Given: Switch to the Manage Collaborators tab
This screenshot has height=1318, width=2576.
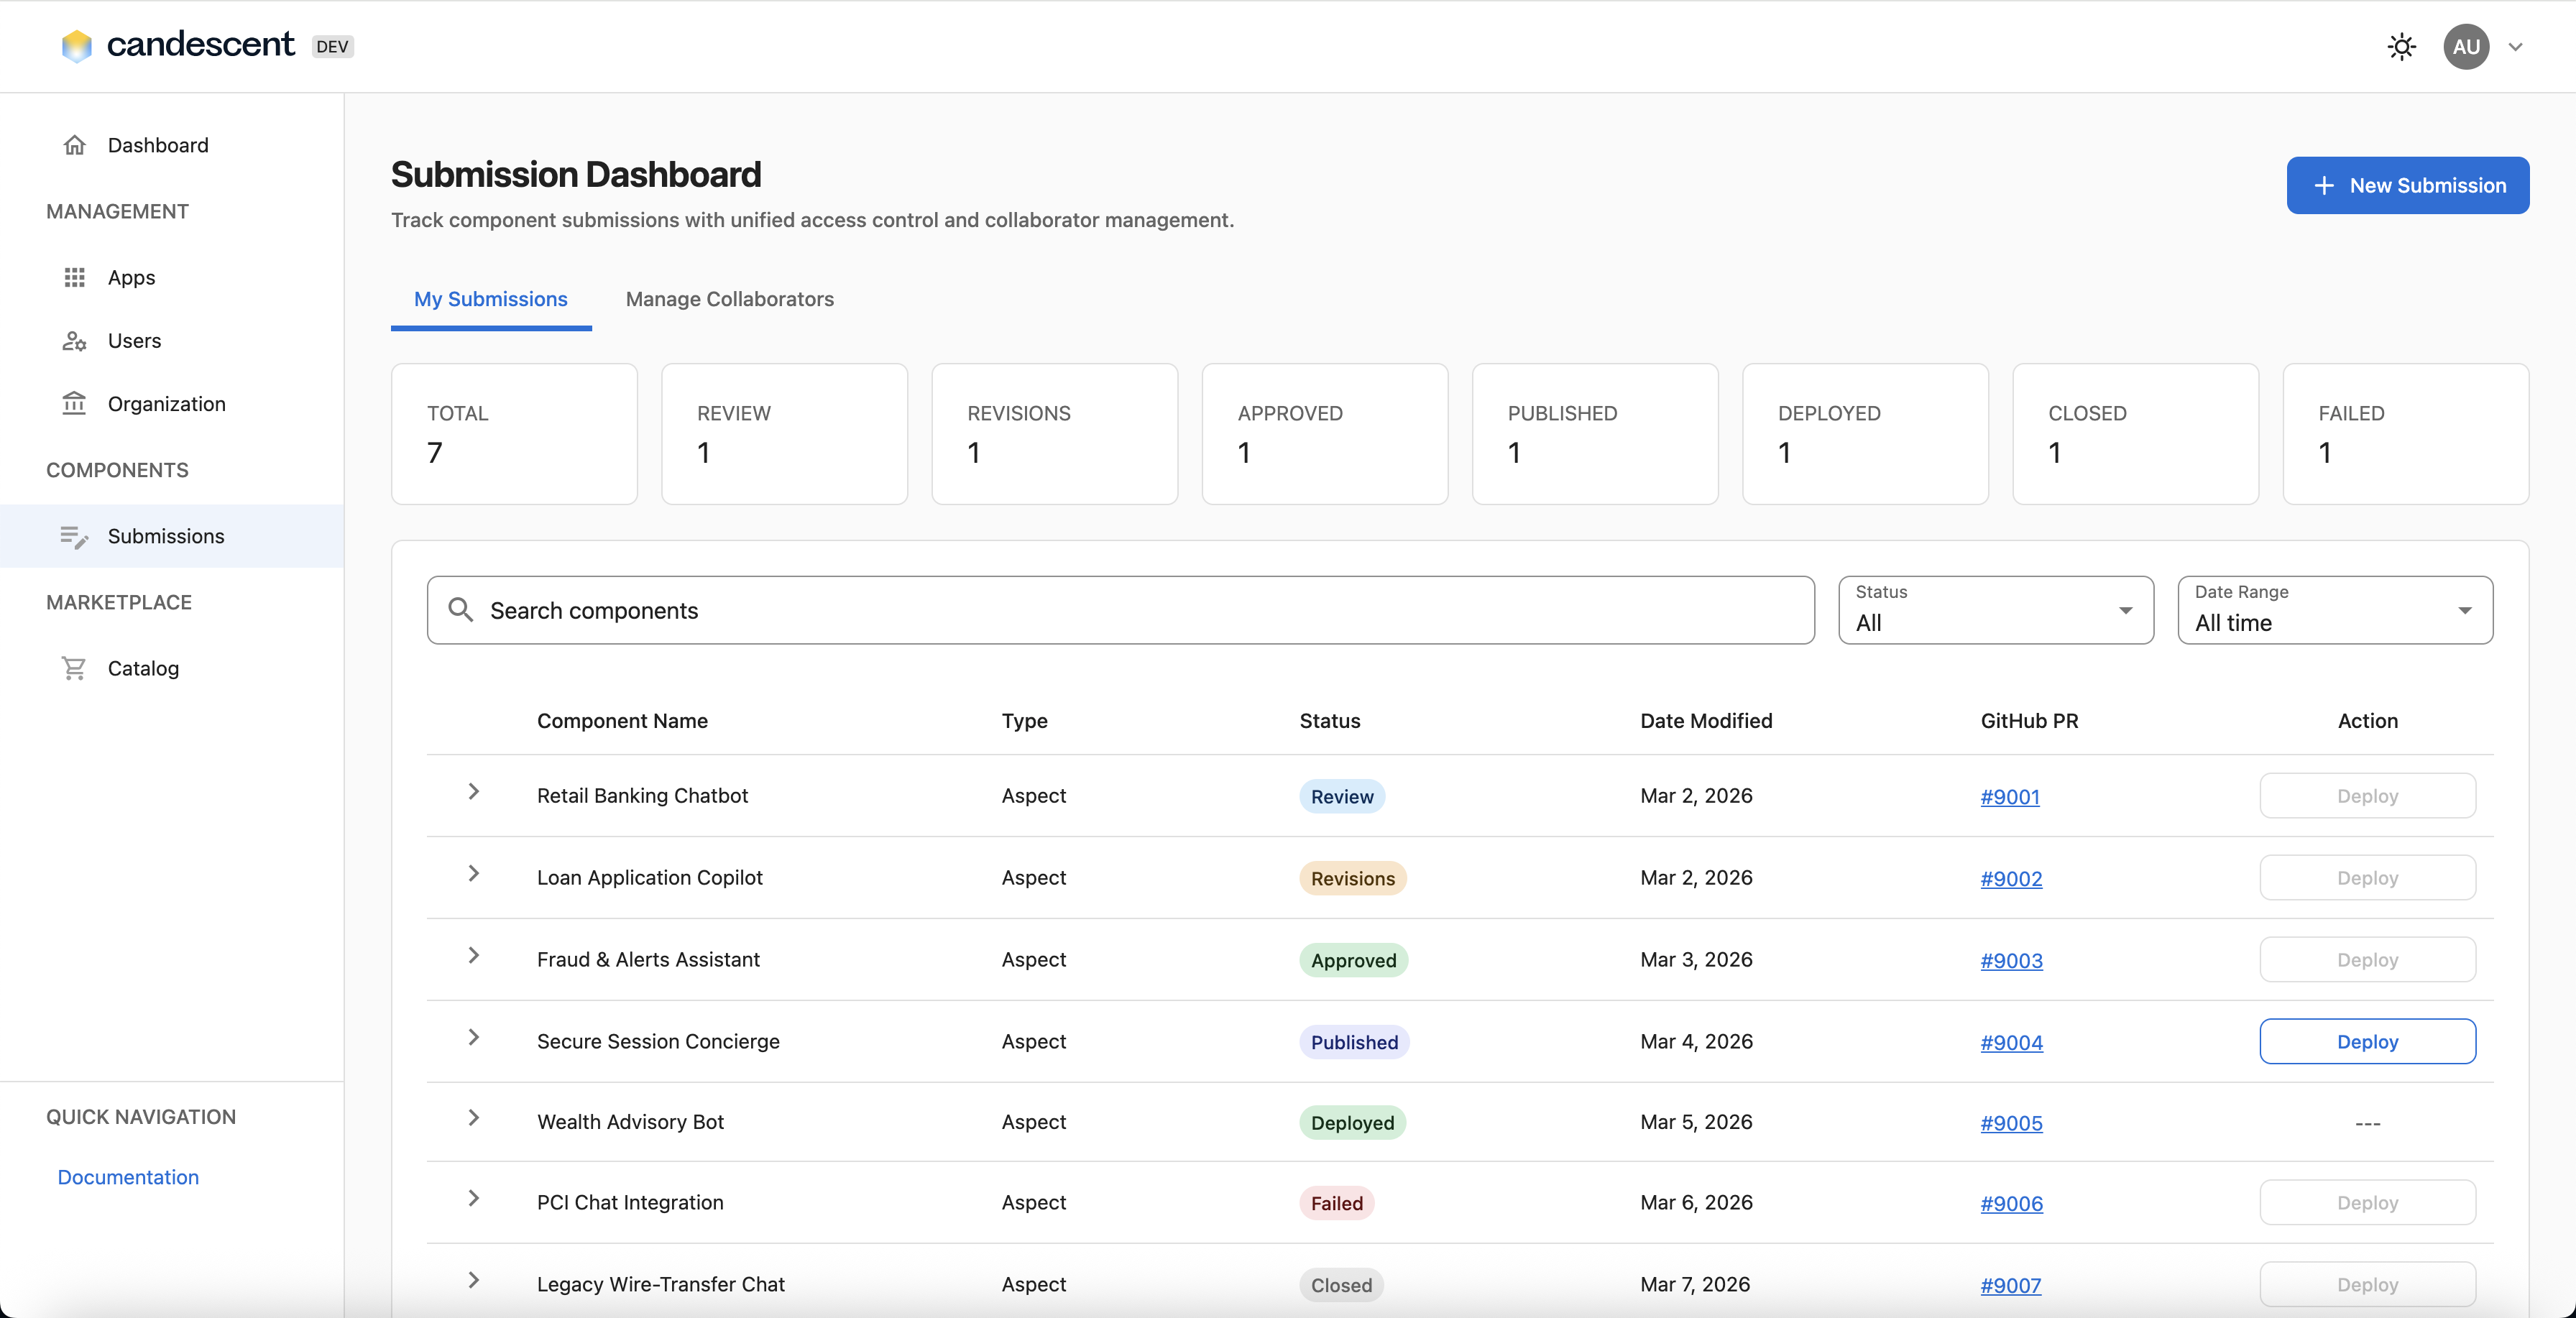Looking at the screenshot, I should point(729,299).
